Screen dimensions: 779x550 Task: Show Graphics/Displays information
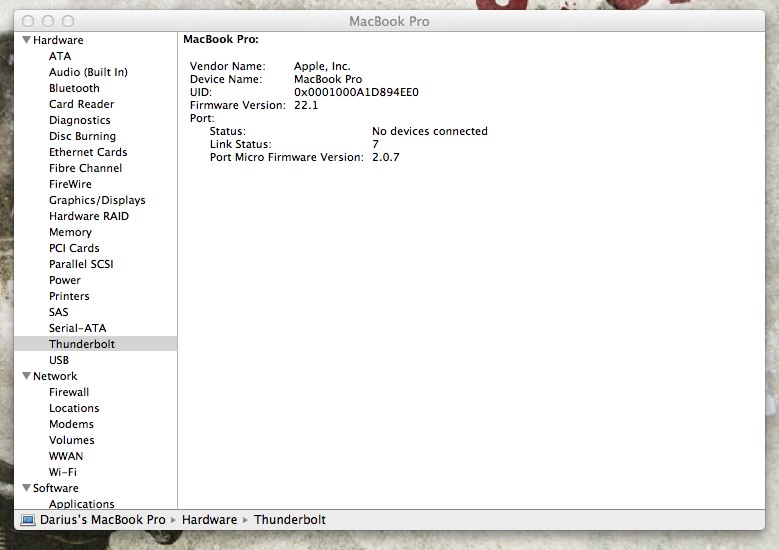tap(97, 200)
